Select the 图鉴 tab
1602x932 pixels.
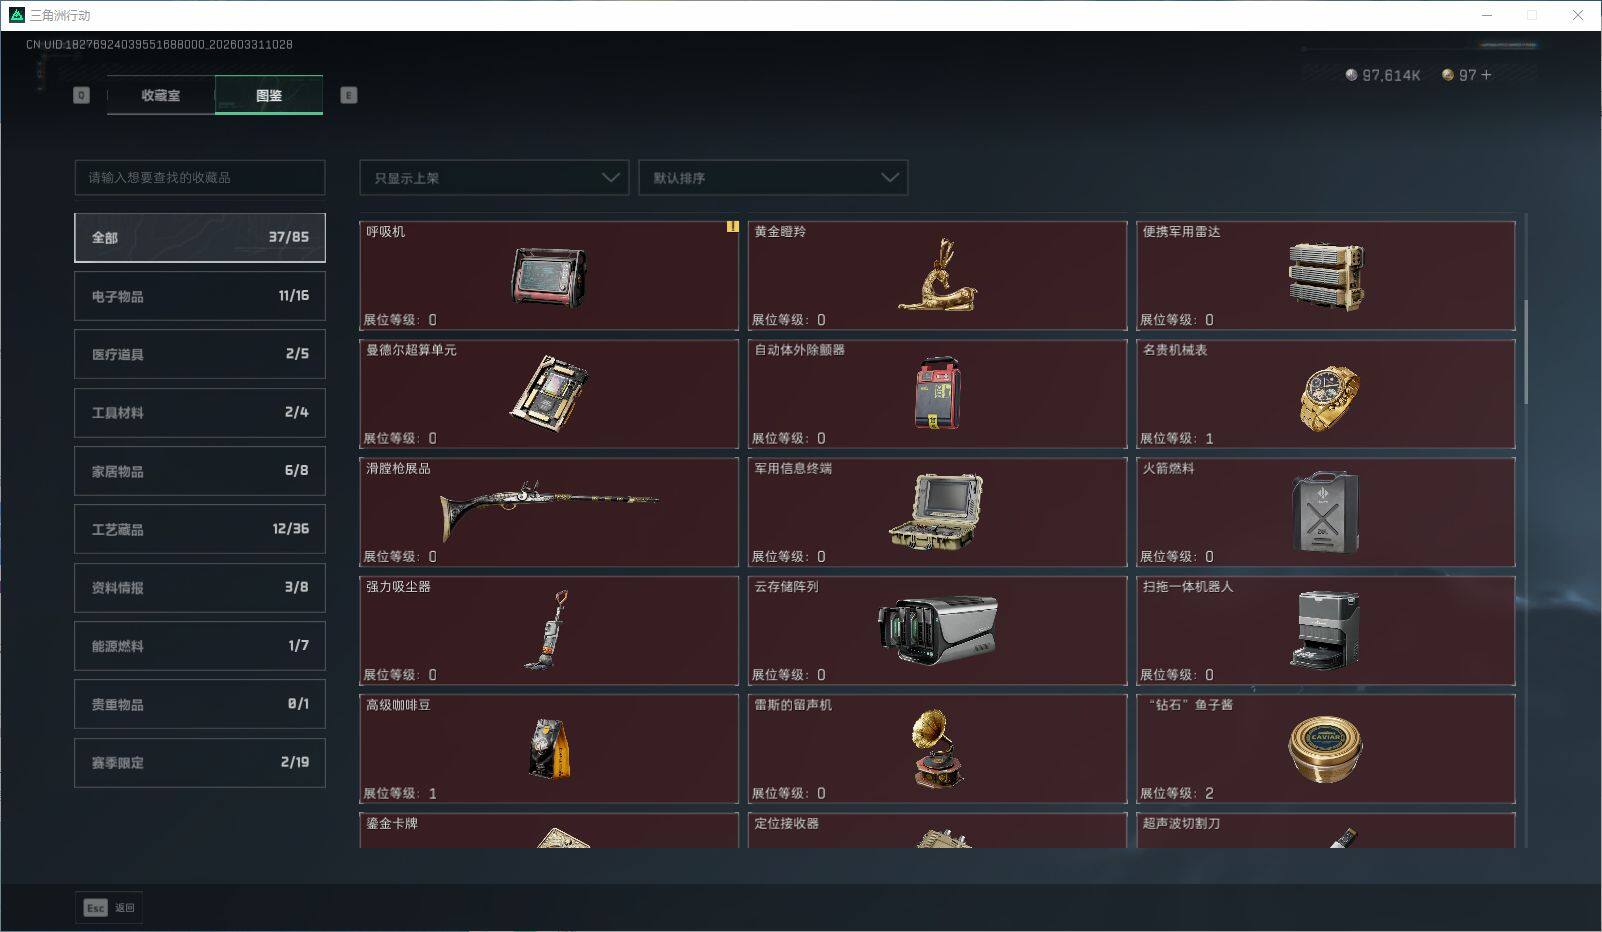click(269, 95)
